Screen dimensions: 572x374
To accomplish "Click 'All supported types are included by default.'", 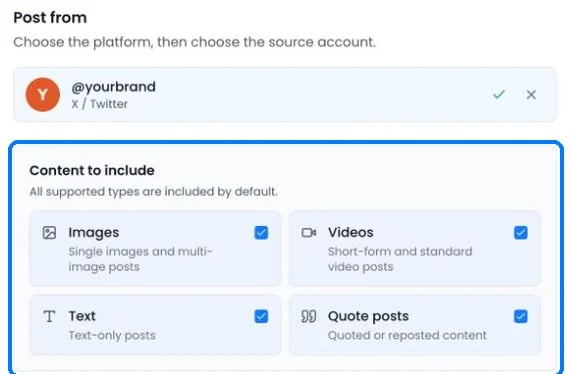I will [154, 192].
